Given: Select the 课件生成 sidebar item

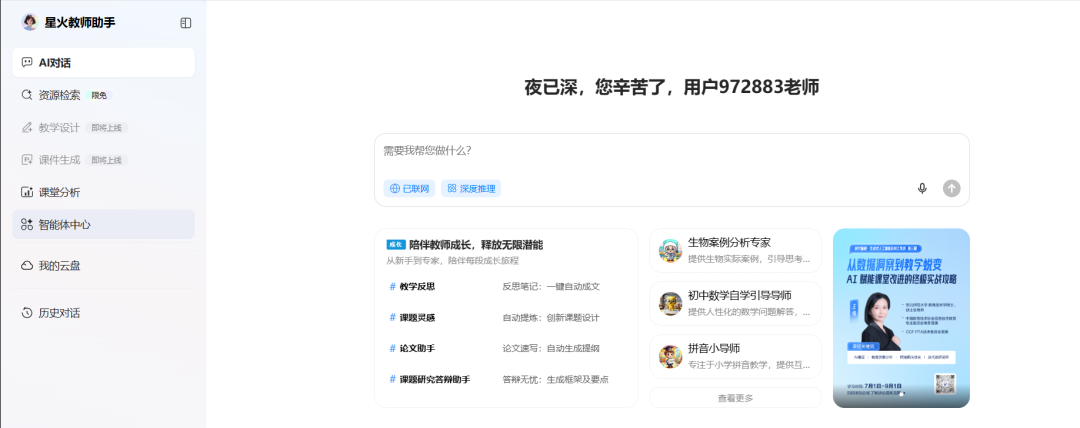Looking at the screenshot, I should tap(103, 160).
